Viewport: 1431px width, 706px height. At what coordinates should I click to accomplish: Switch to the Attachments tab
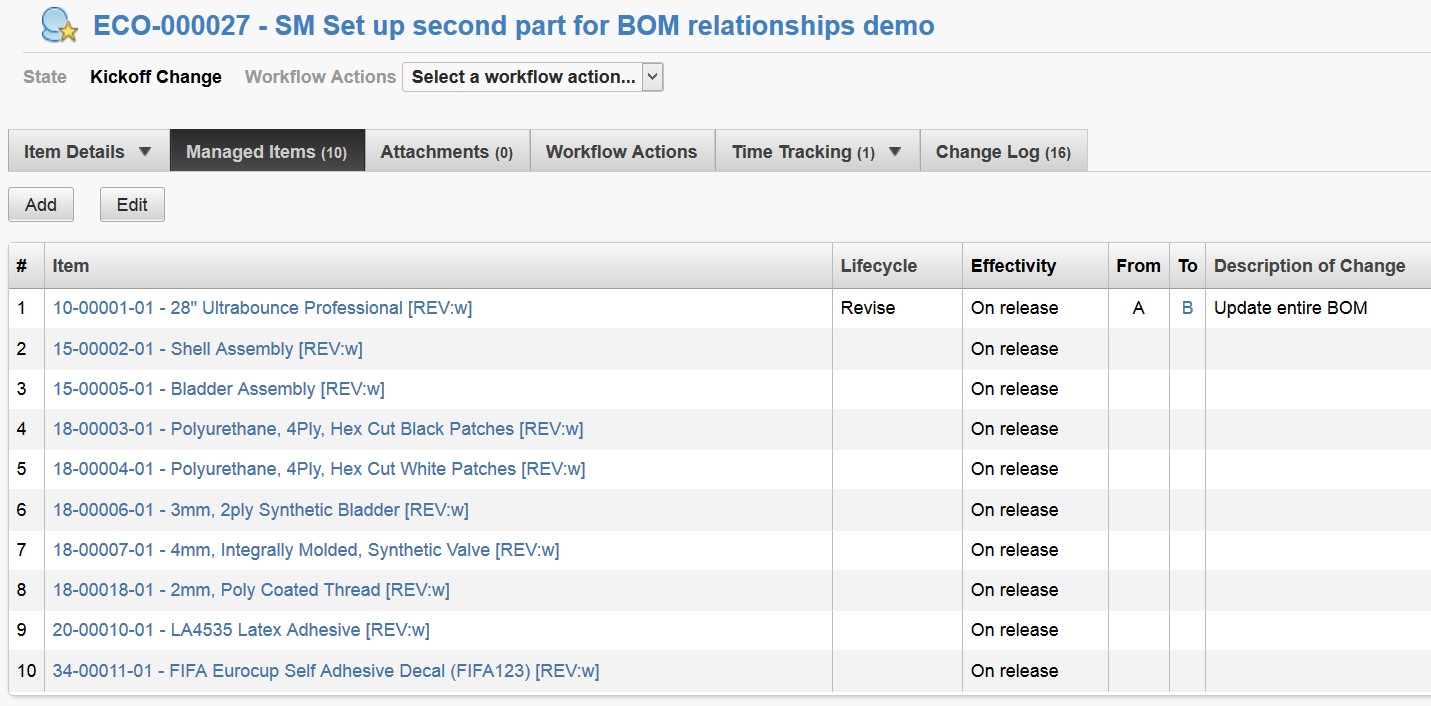click(x=446, y=151)
